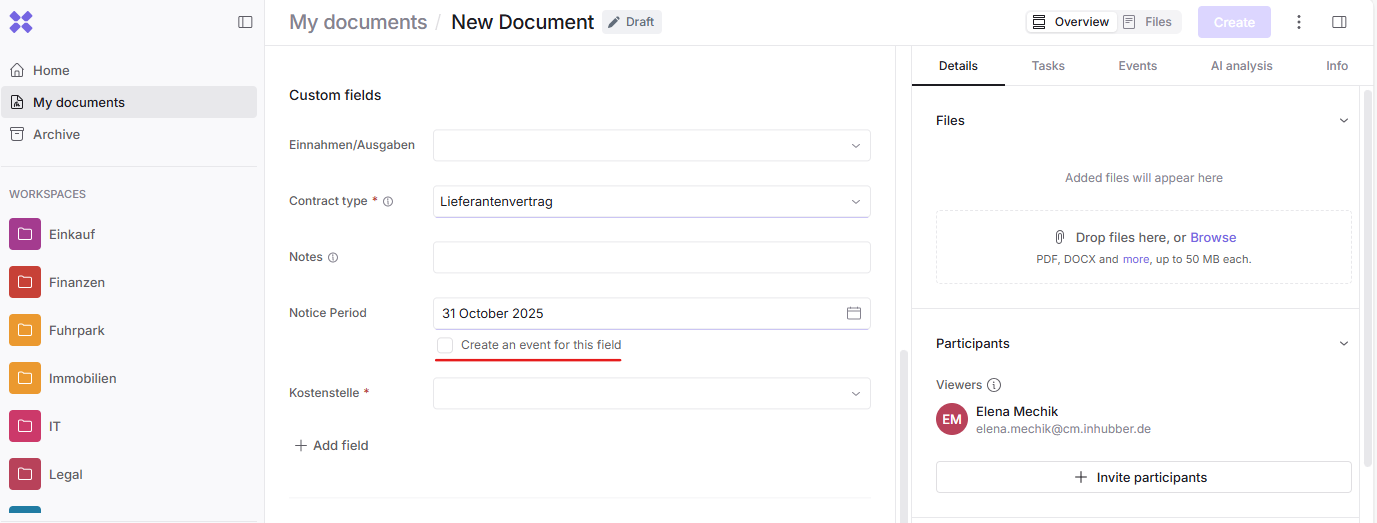The height and width of the screenshot is (523, 1377).
Task: Click the Notes info icon
Action: pyautogui.click(x=333, y=257)
